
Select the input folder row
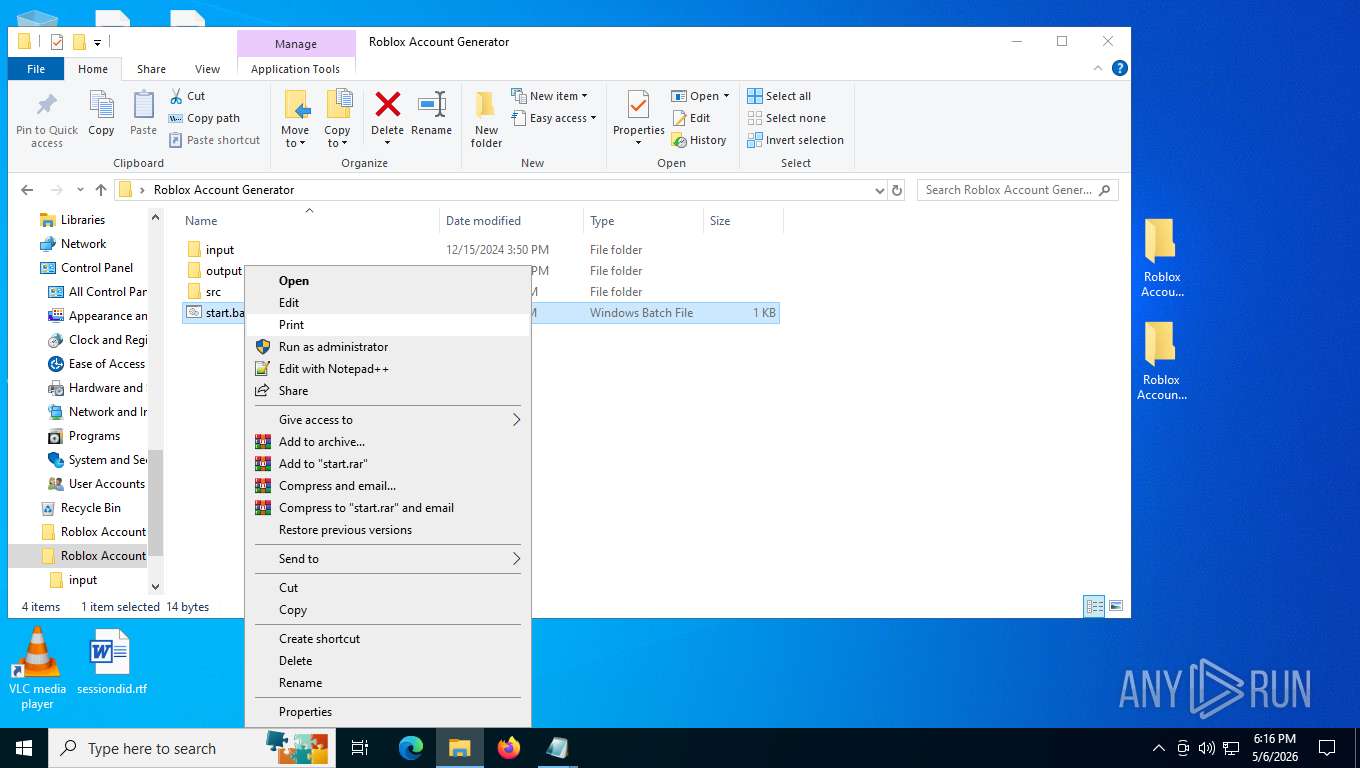pos(480,250)
